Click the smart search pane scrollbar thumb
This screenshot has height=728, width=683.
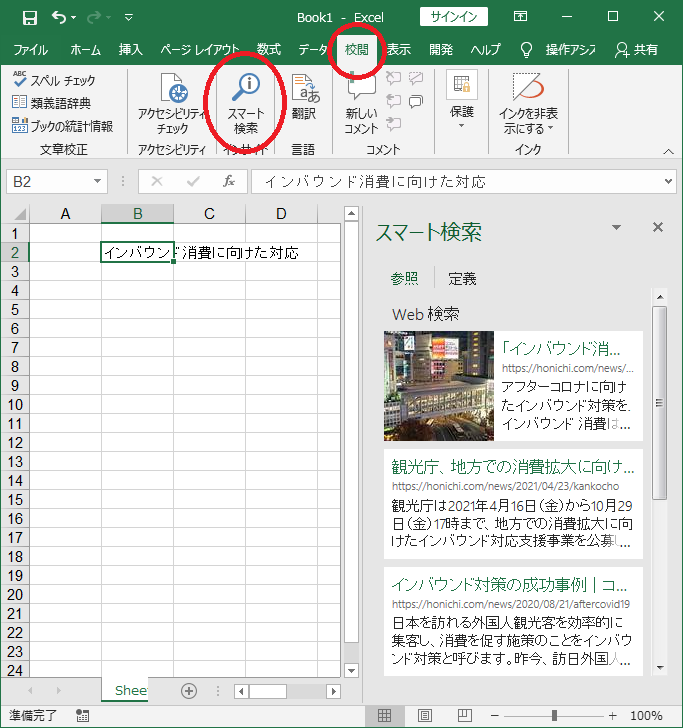click(659, 403)
